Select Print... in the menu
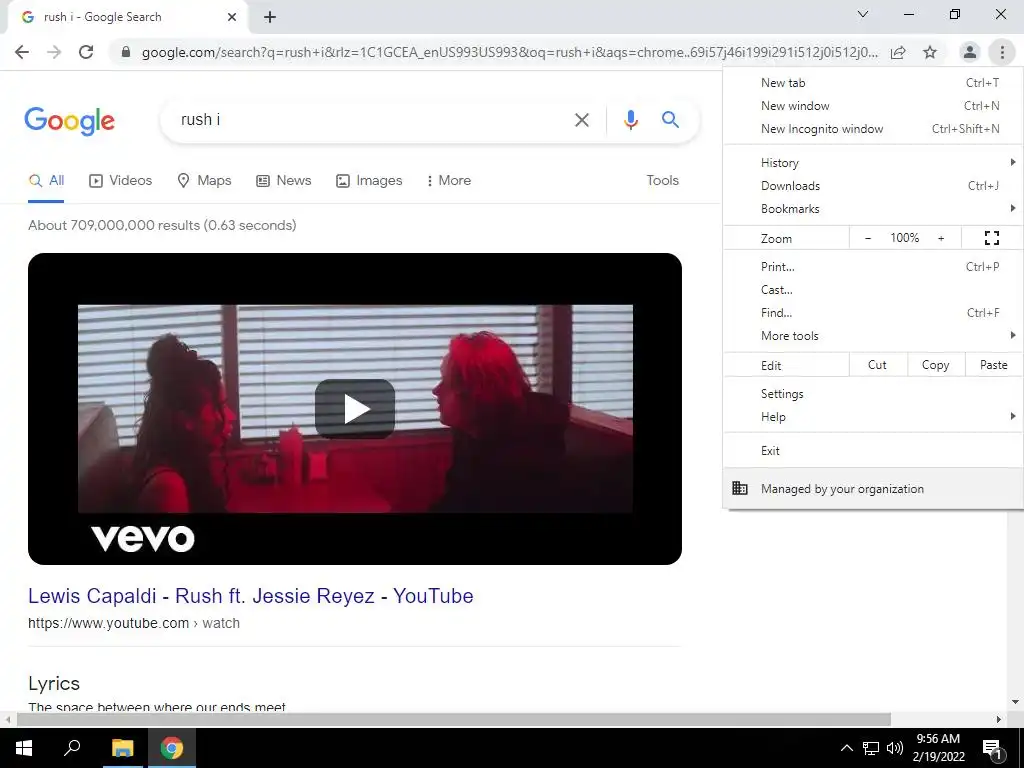Viewport: 1024px width, 768px height. [x=873, y=266]
